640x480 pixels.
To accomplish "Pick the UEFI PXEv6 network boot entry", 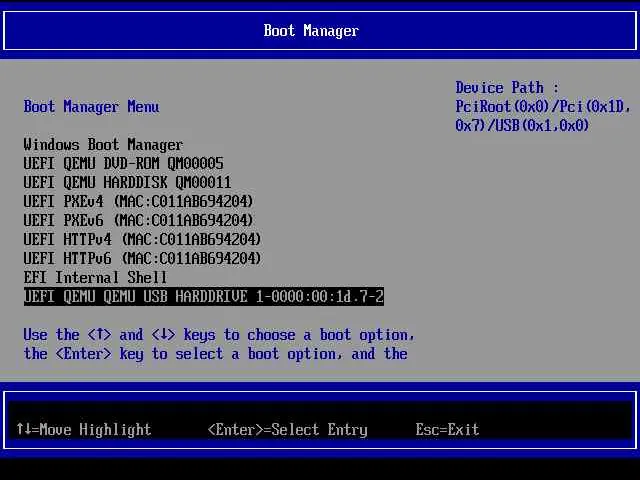I will pyautogui.click(x=138, y=220).
